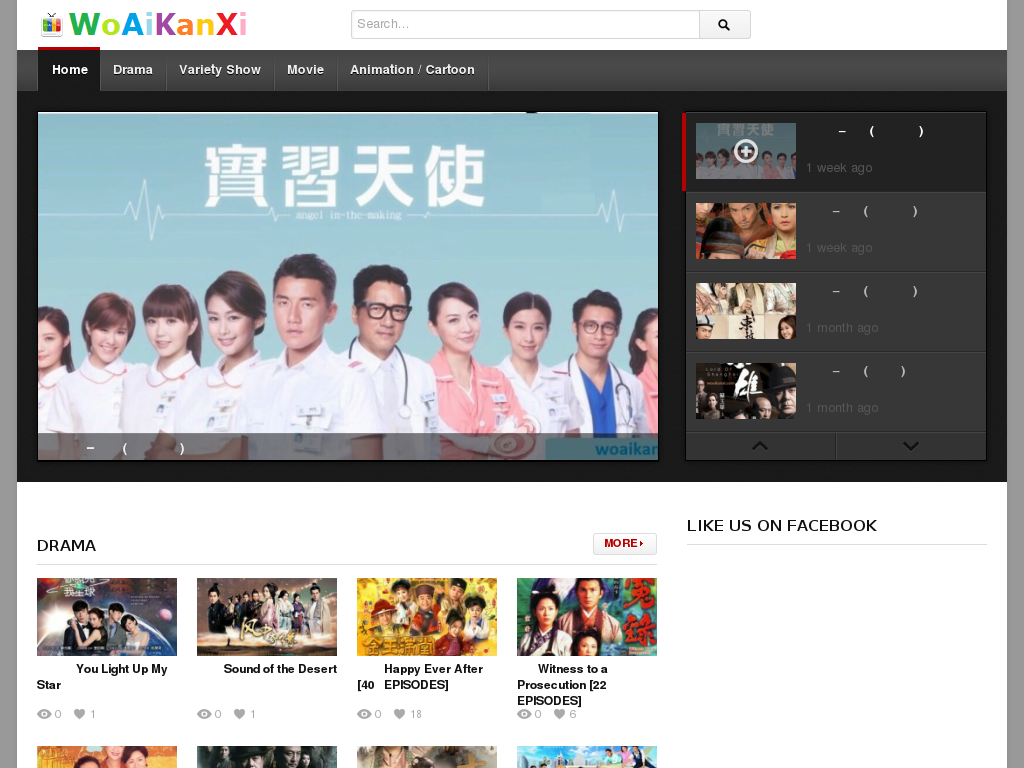Click the DRAMA section heading
This screenshot has height=768, width=1024.
tap(67, 546)
